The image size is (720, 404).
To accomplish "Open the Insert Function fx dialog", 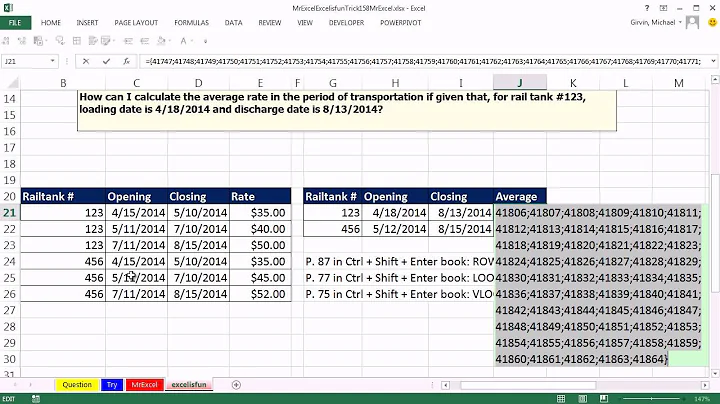I will (126, 61).
